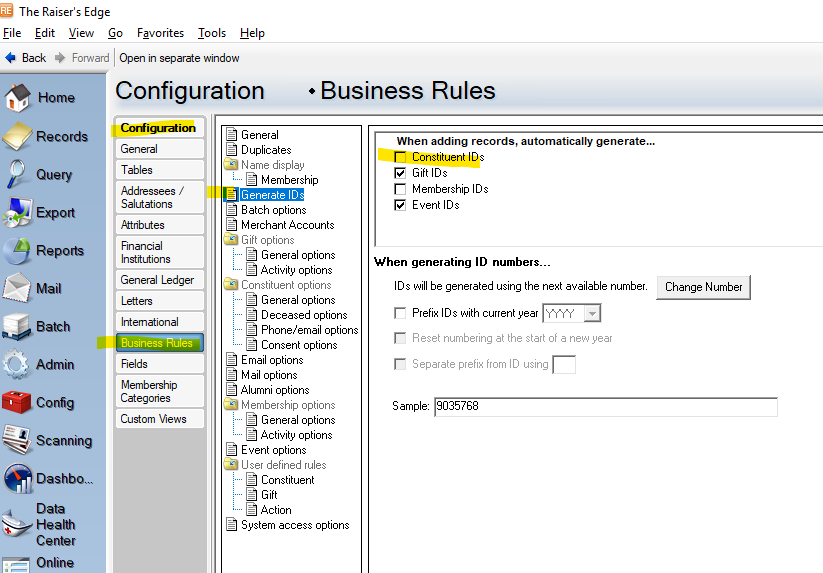823x573 pixels.
Task: Click the Change Number button
Action: click(x=703, y=287)
